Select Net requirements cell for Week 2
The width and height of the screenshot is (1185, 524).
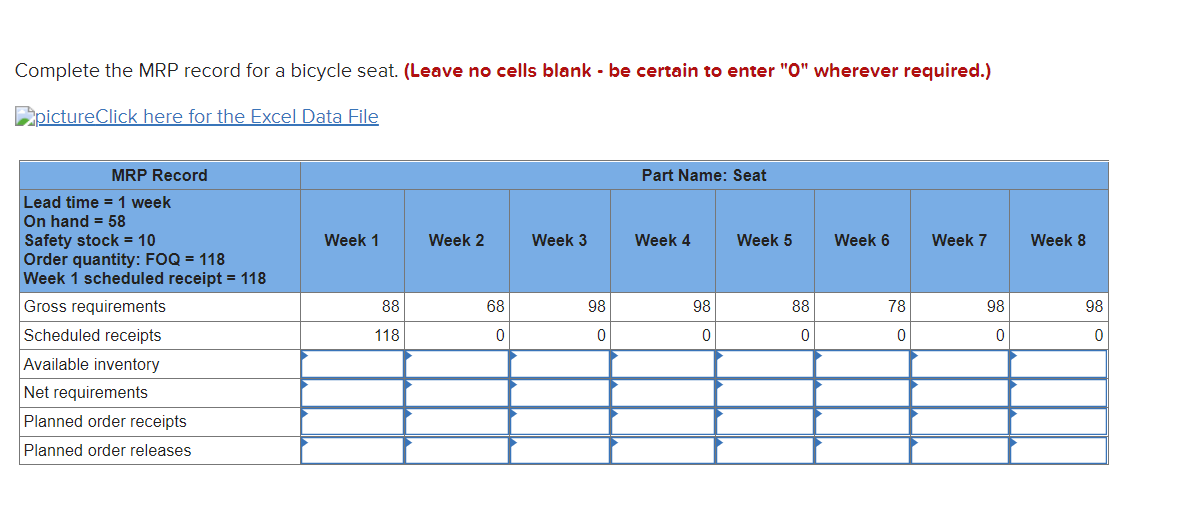(x=457, y=393)
